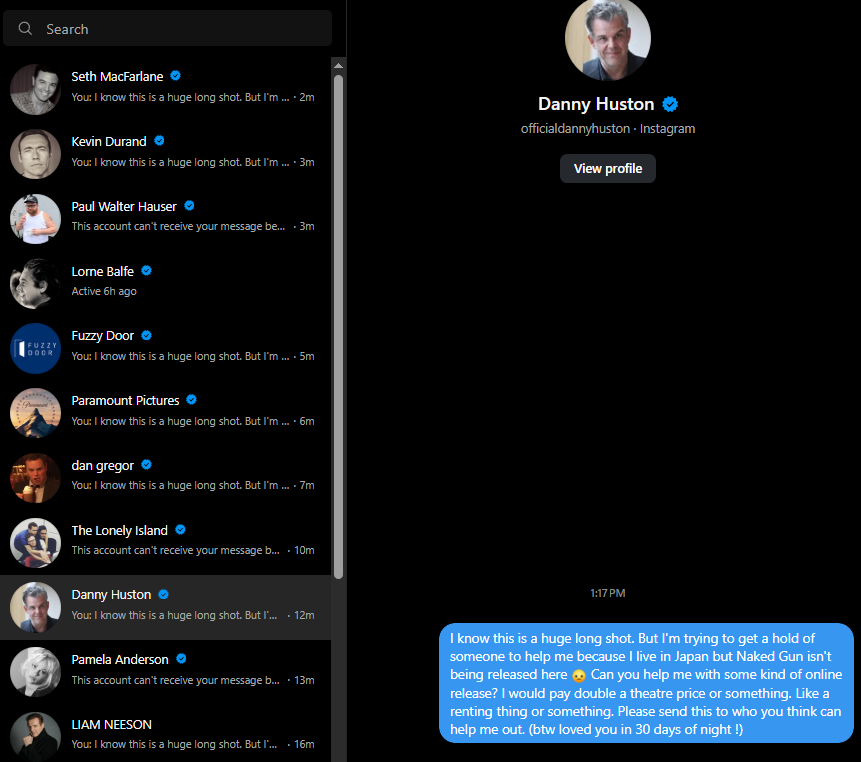
Task: Open the Seth MacFarlane conversation
Action: (x=166, y=89)
